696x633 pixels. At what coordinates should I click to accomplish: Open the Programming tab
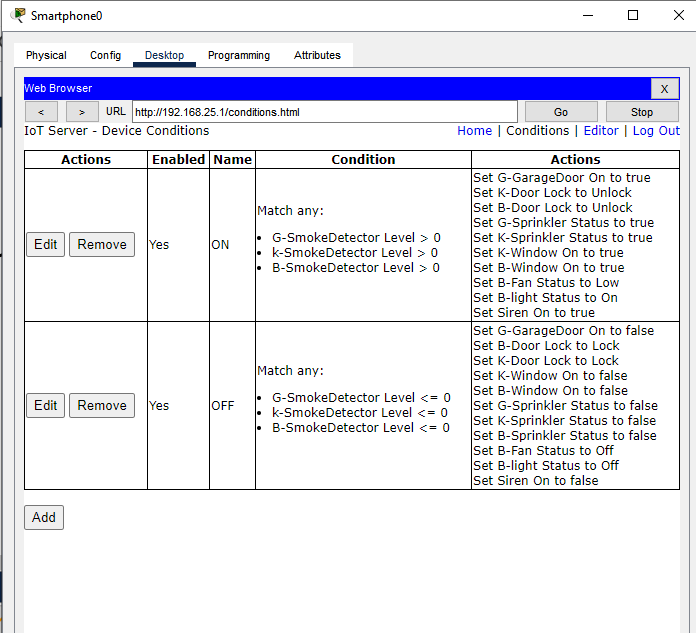pyautogui.click(x=239, y=55)
